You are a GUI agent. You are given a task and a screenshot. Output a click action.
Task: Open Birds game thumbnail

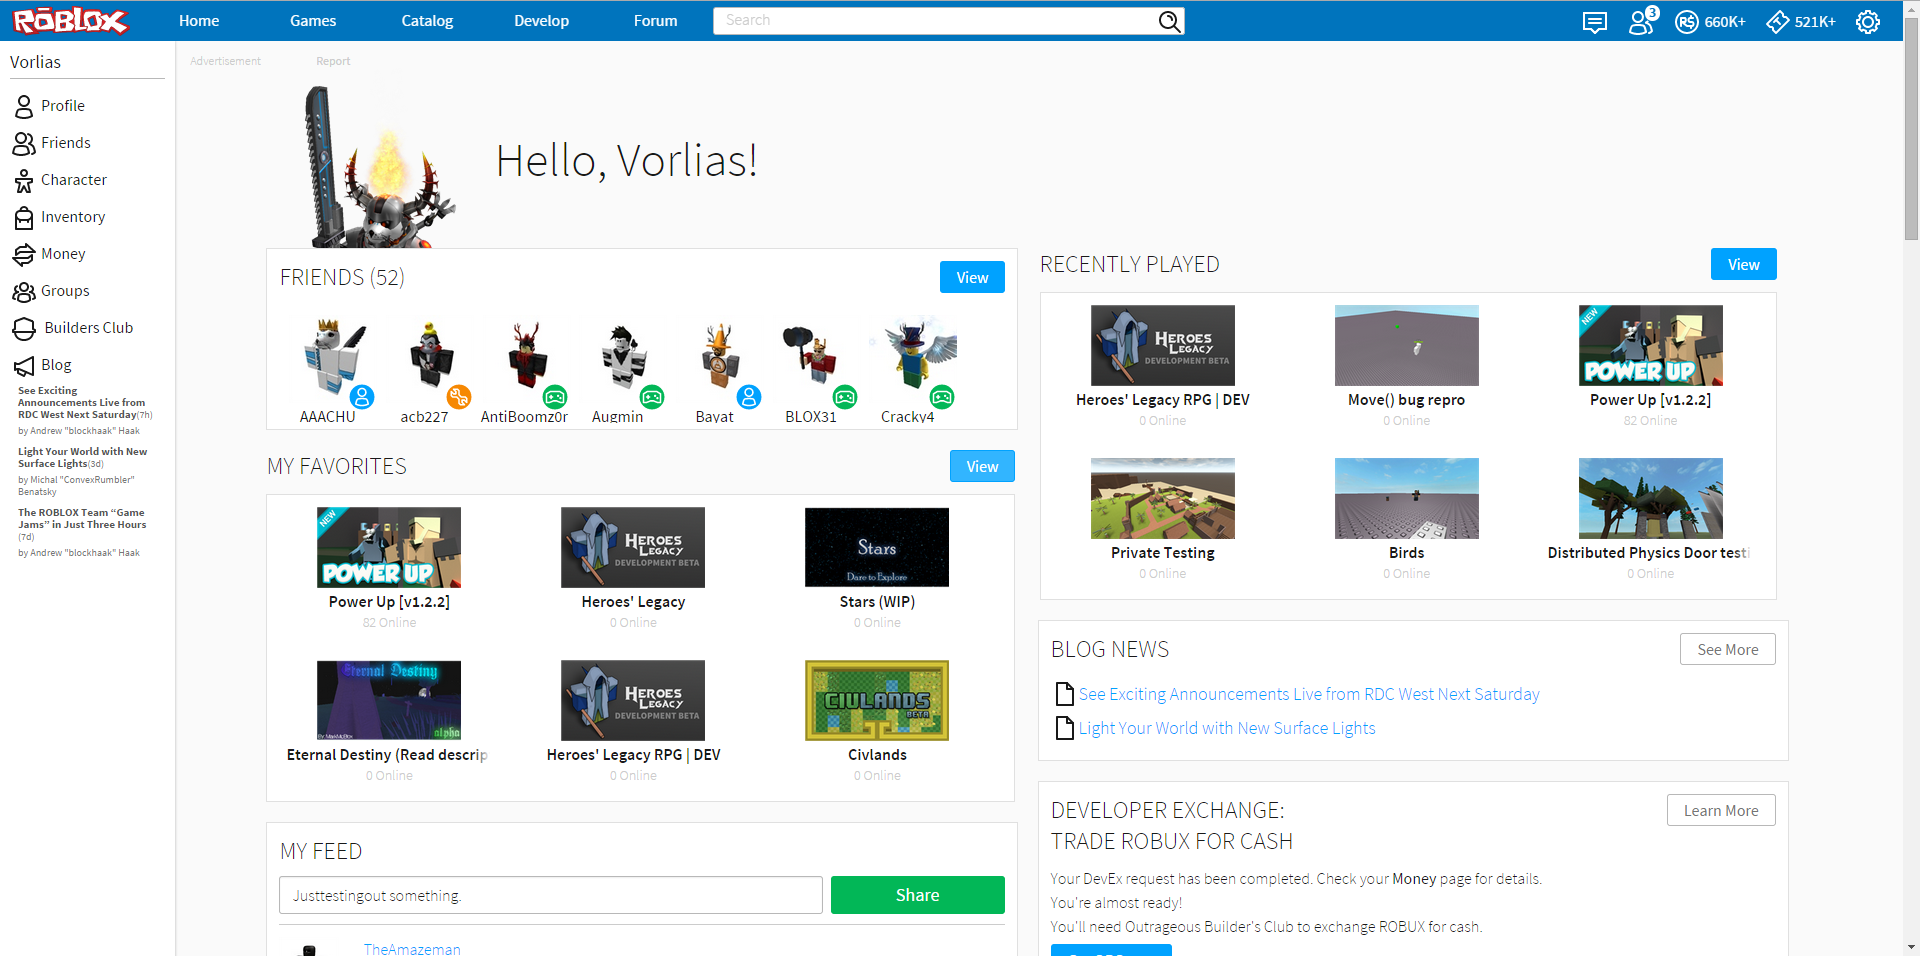[x=1406, y=498]
